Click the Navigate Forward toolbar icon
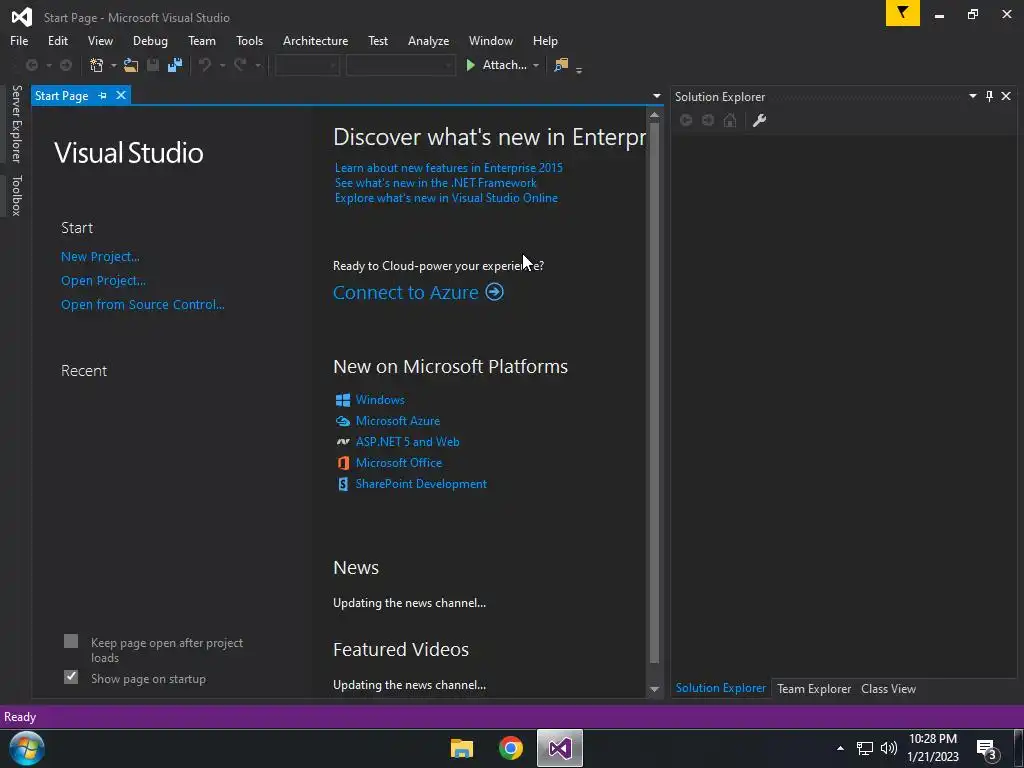 [x=66, y=65]
